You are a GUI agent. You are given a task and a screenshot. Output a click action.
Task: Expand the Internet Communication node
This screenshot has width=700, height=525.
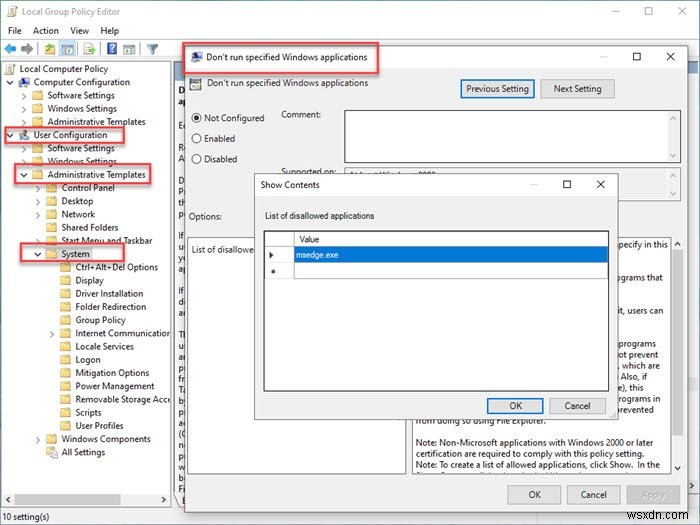pyautogui.click(x=52, y=334)
